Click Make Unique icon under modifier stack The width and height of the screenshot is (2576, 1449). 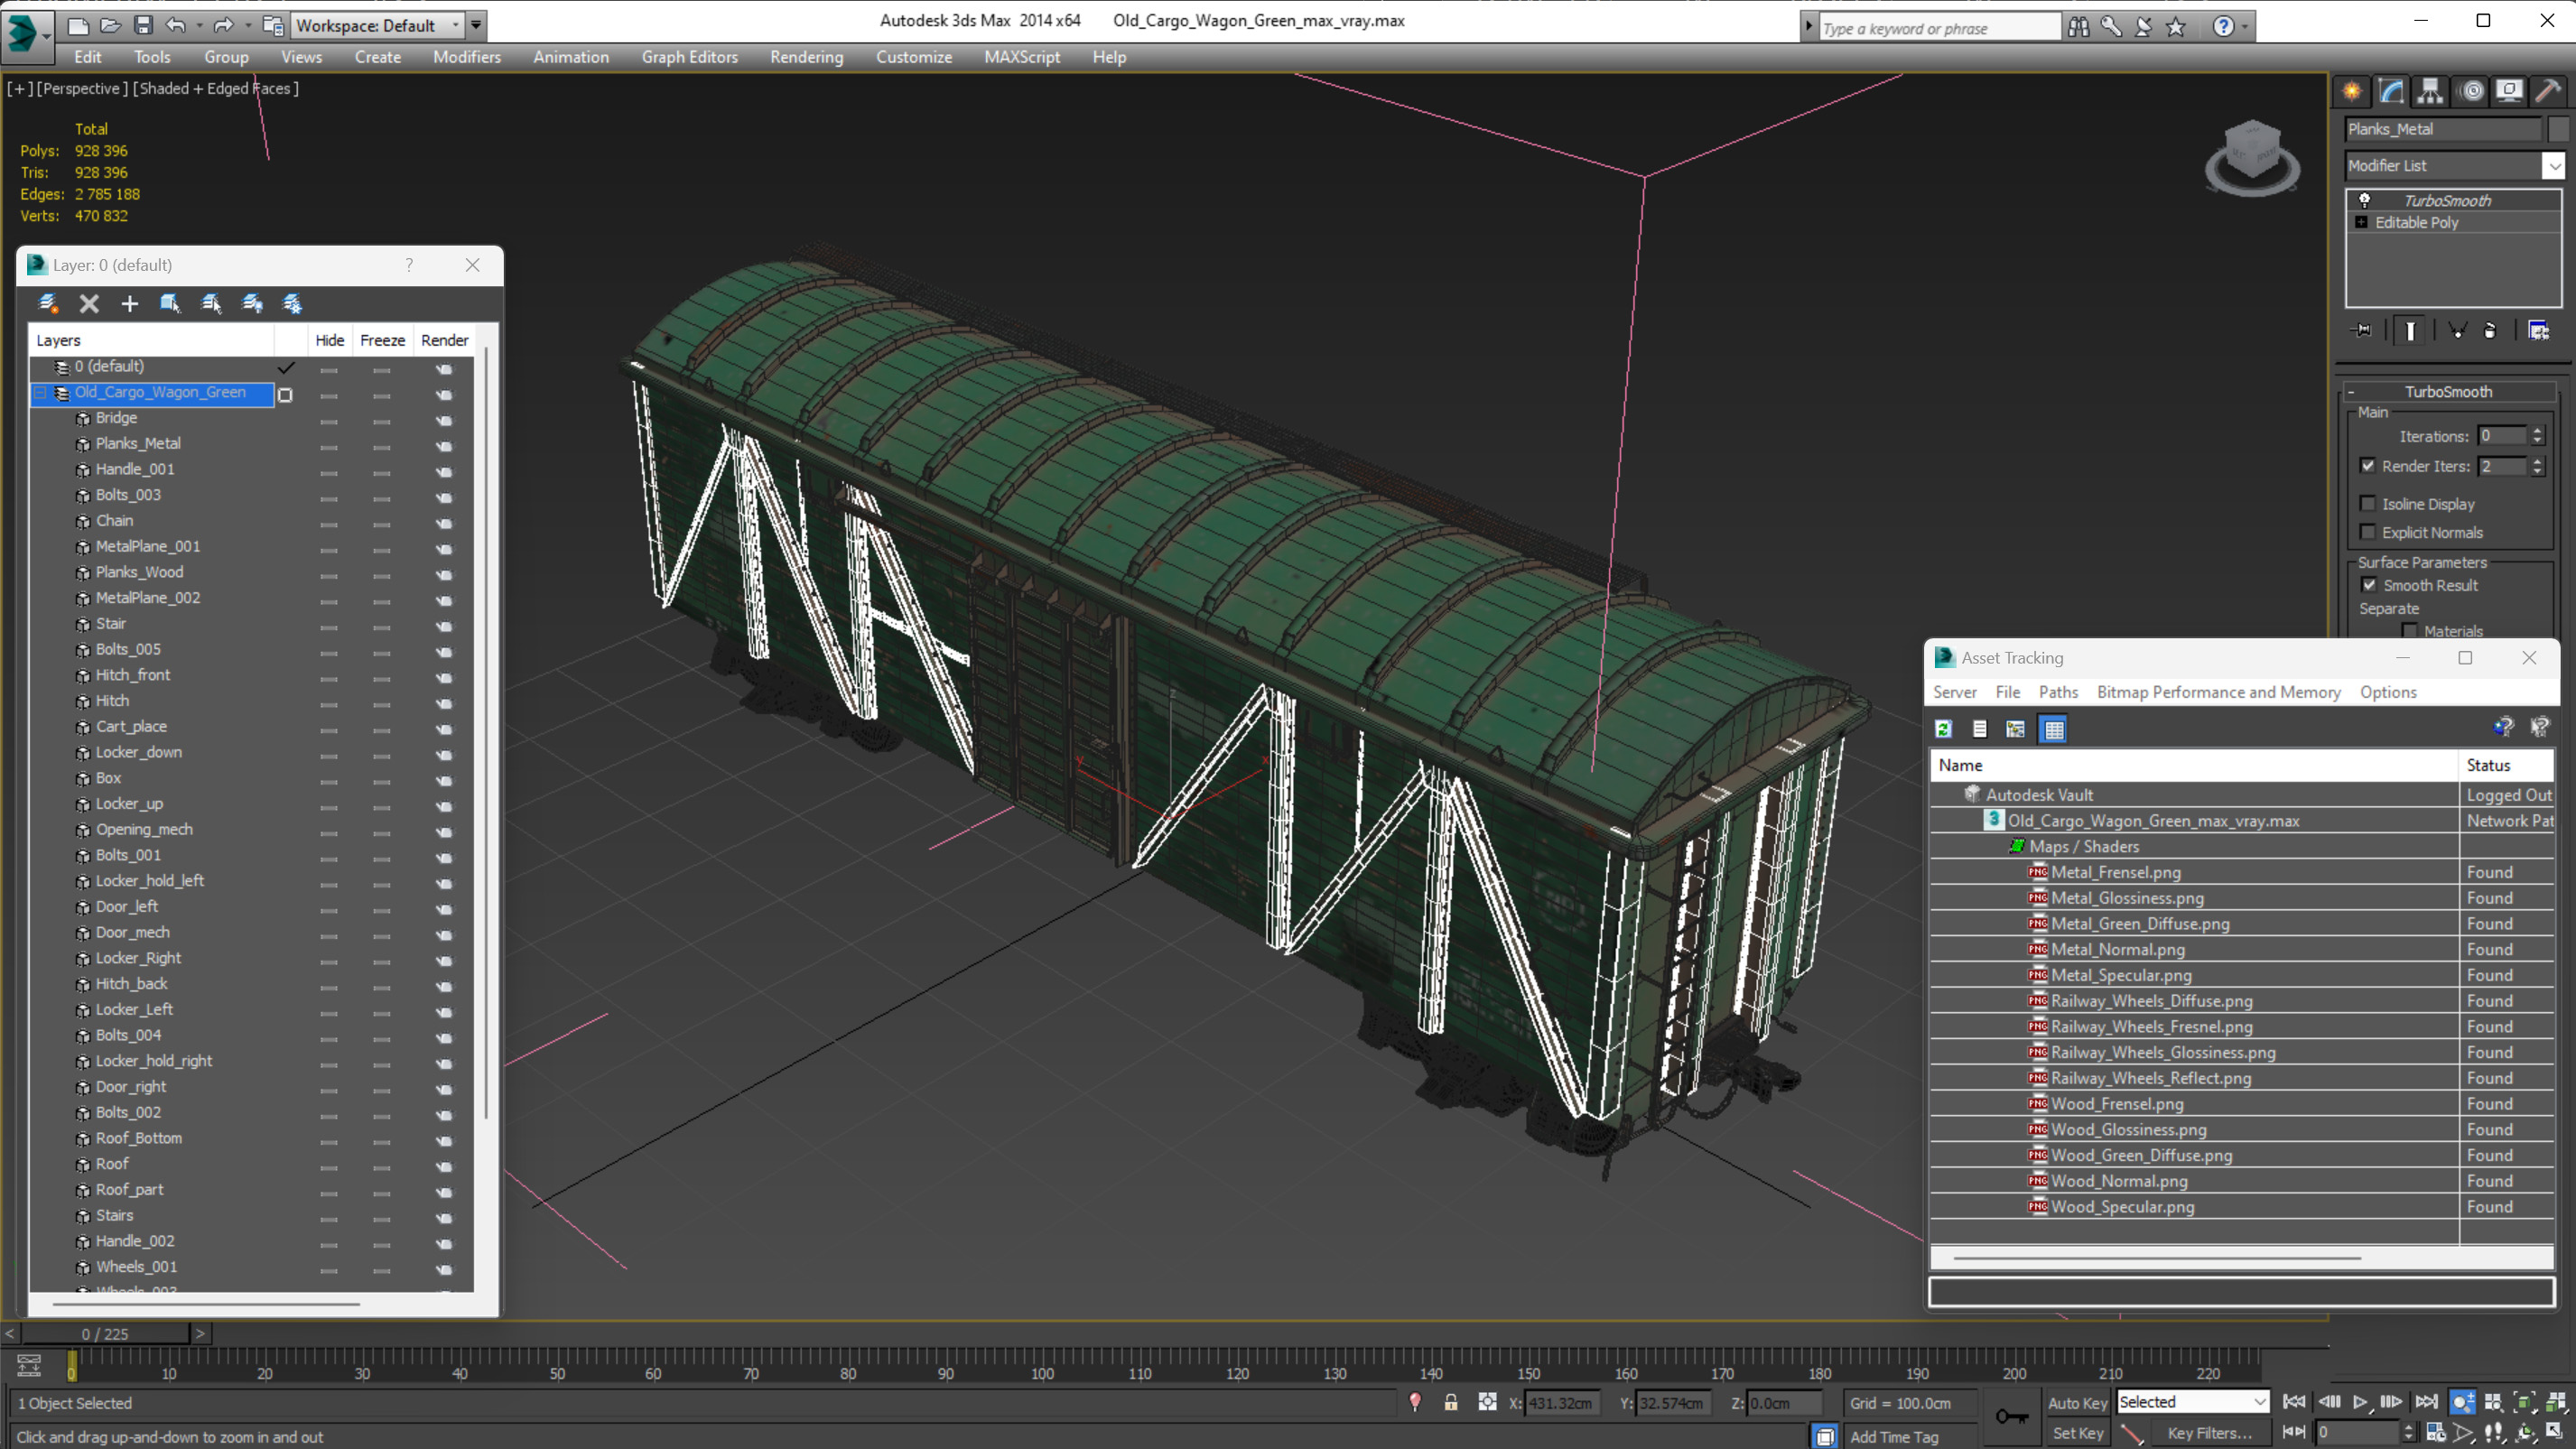tap(2457, 330)
